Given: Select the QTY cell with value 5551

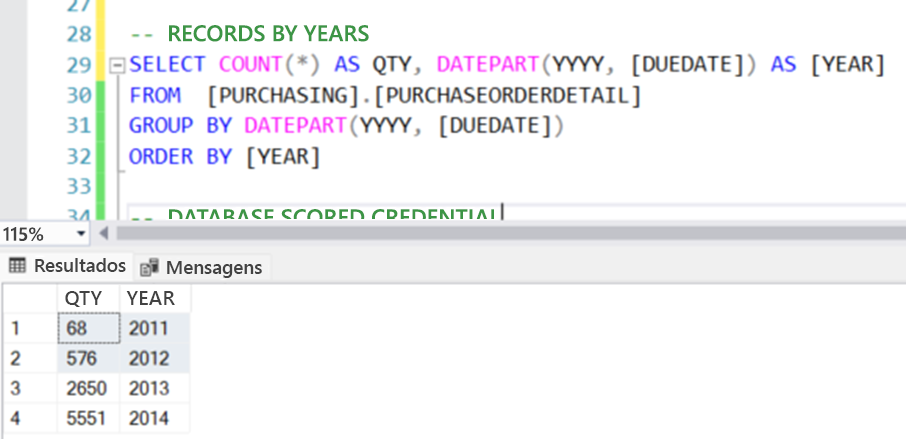Looking at the screenshot, I should pos(88,418).
